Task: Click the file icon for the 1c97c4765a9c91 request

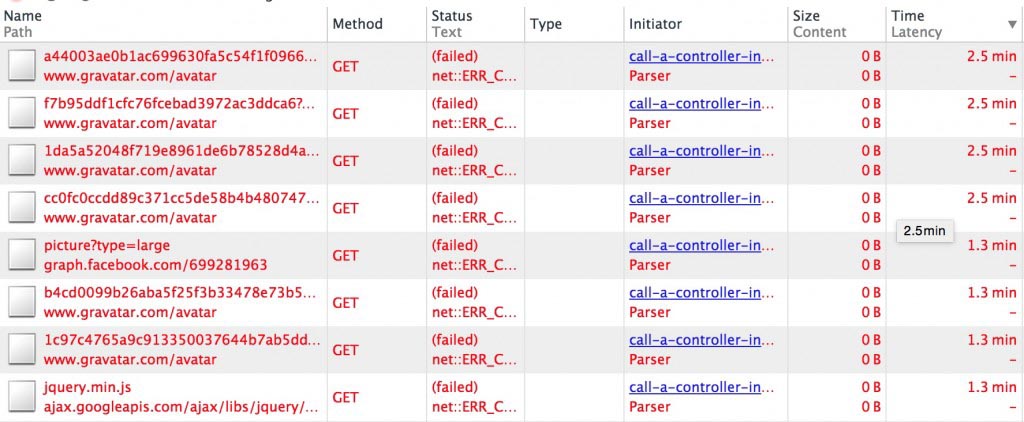Action: [22, 350]
